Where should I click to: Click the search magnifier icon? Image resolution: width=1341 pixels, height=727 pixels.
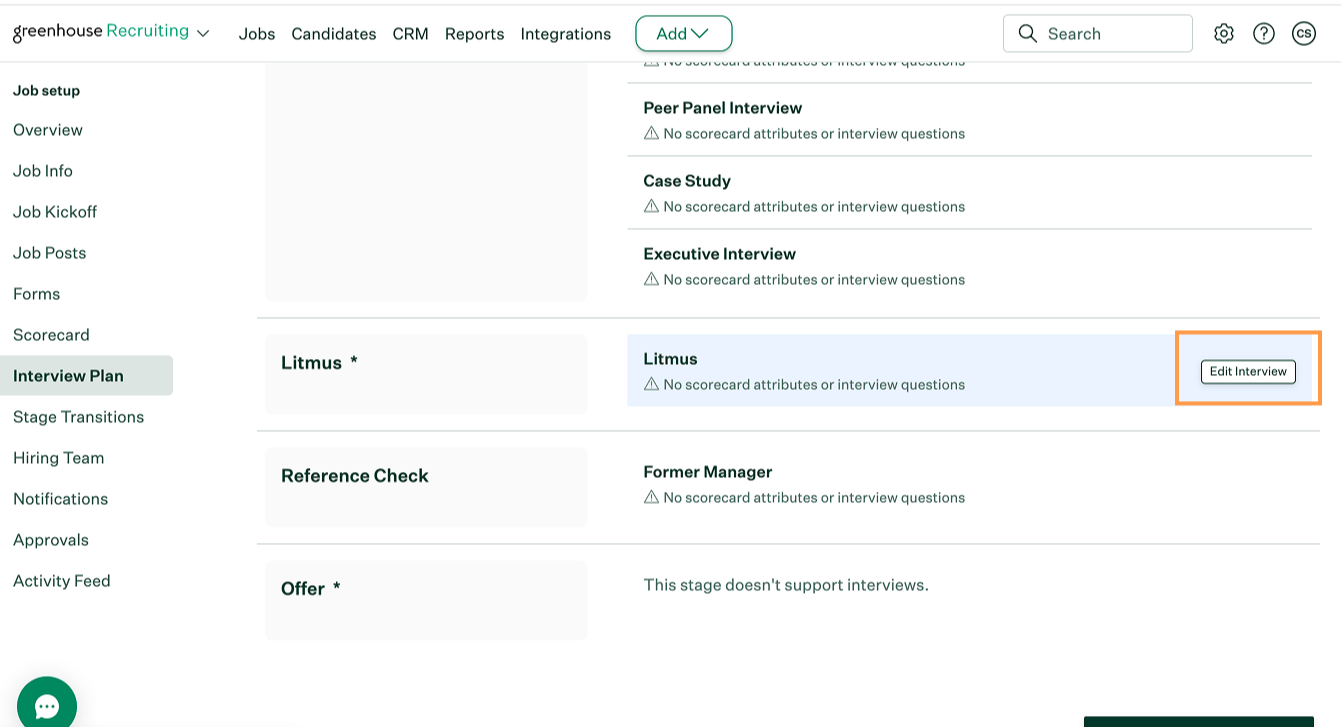point(1027,34)
